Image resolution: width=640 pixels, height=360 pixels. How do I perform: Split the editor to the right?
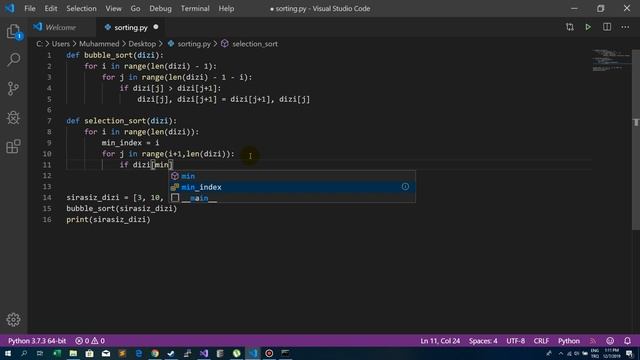[607, 27]
